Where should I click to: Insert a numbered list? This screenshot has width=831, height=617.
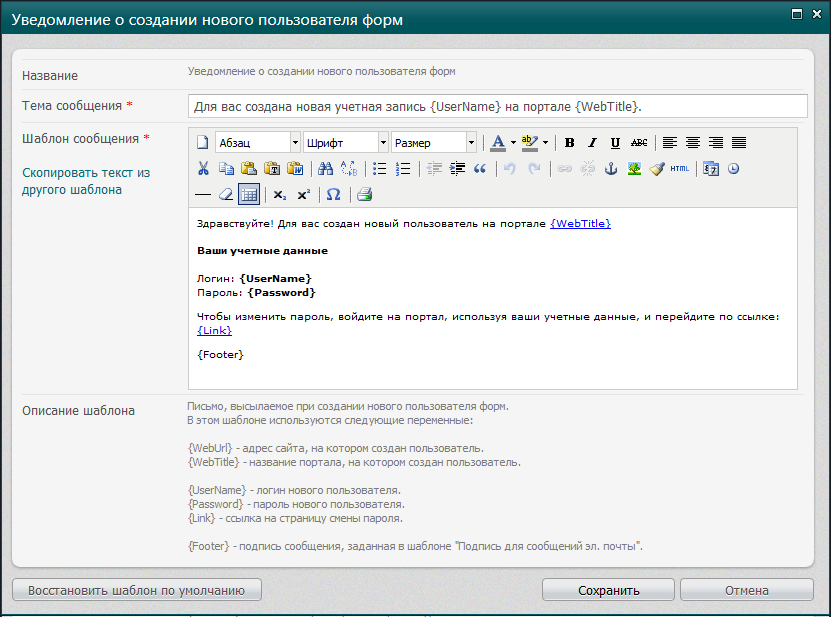coord(403,169)
